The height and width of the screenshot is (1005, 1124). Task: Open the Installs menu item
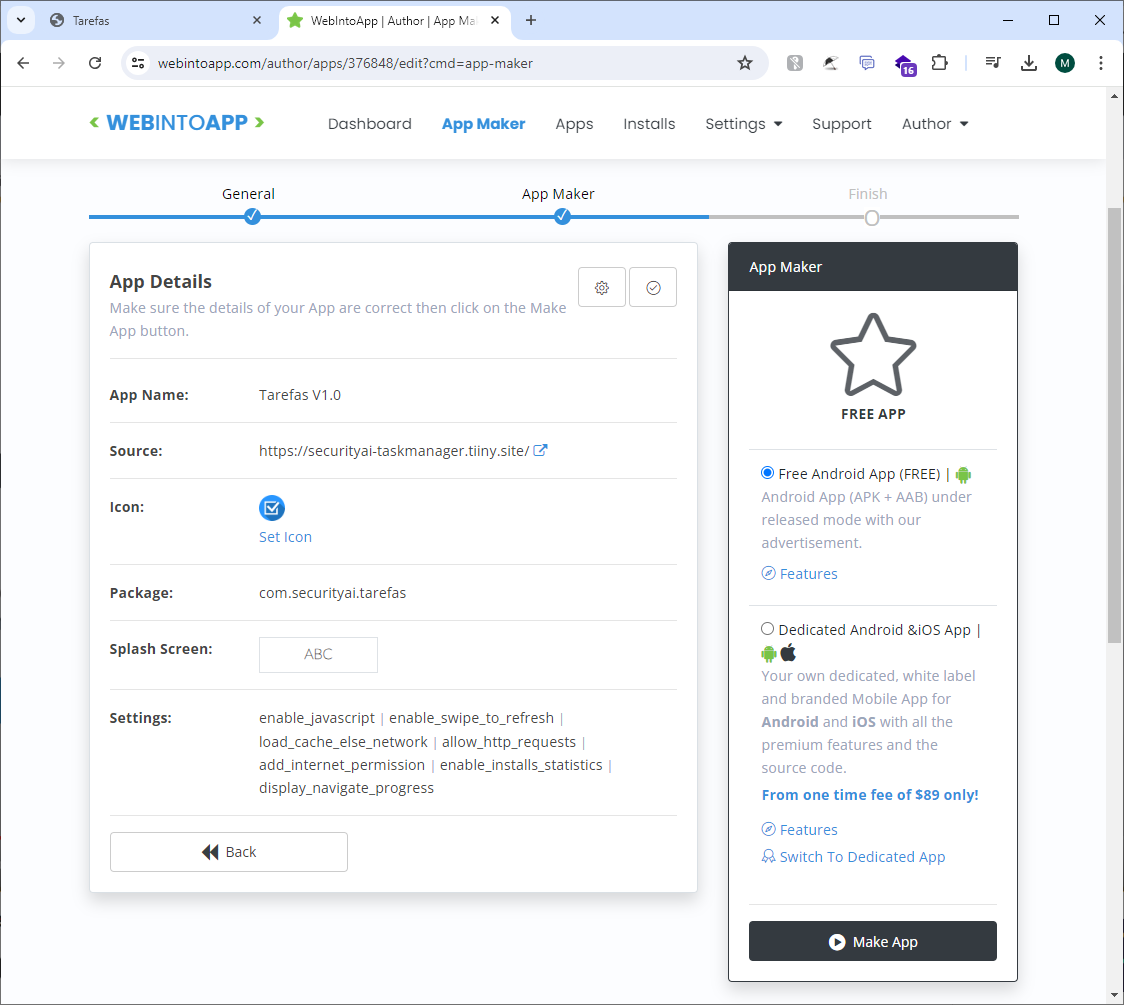point(649,124)
